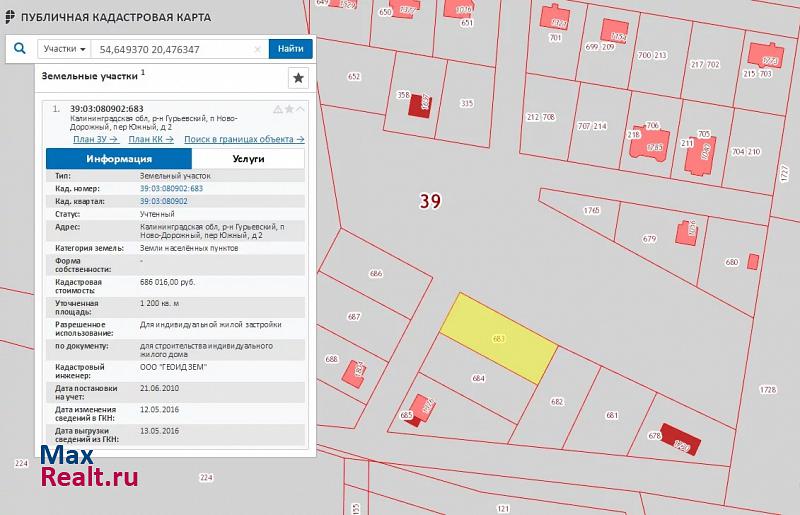Open the План КК link

151,140
